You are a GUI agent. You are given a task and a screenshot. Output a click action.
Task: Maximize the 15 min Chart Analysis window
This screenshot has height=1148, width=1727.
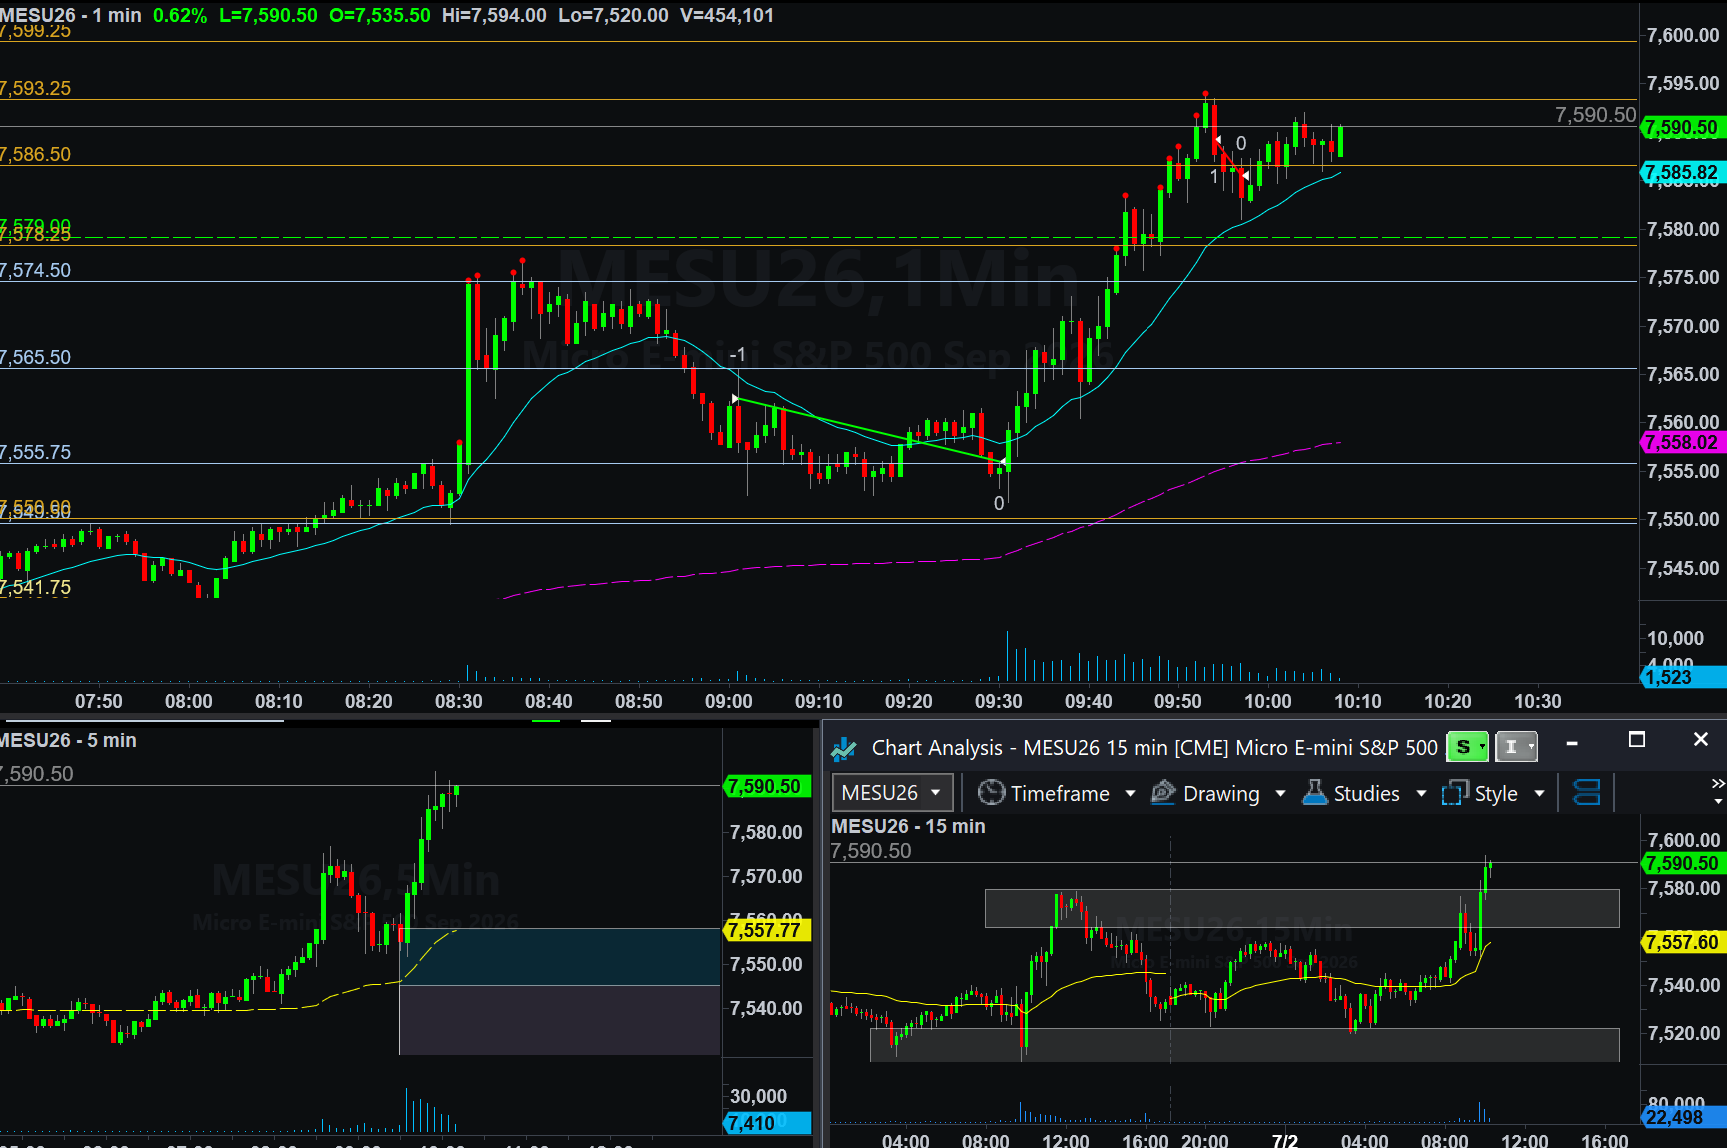click(x=1637, y=740)
